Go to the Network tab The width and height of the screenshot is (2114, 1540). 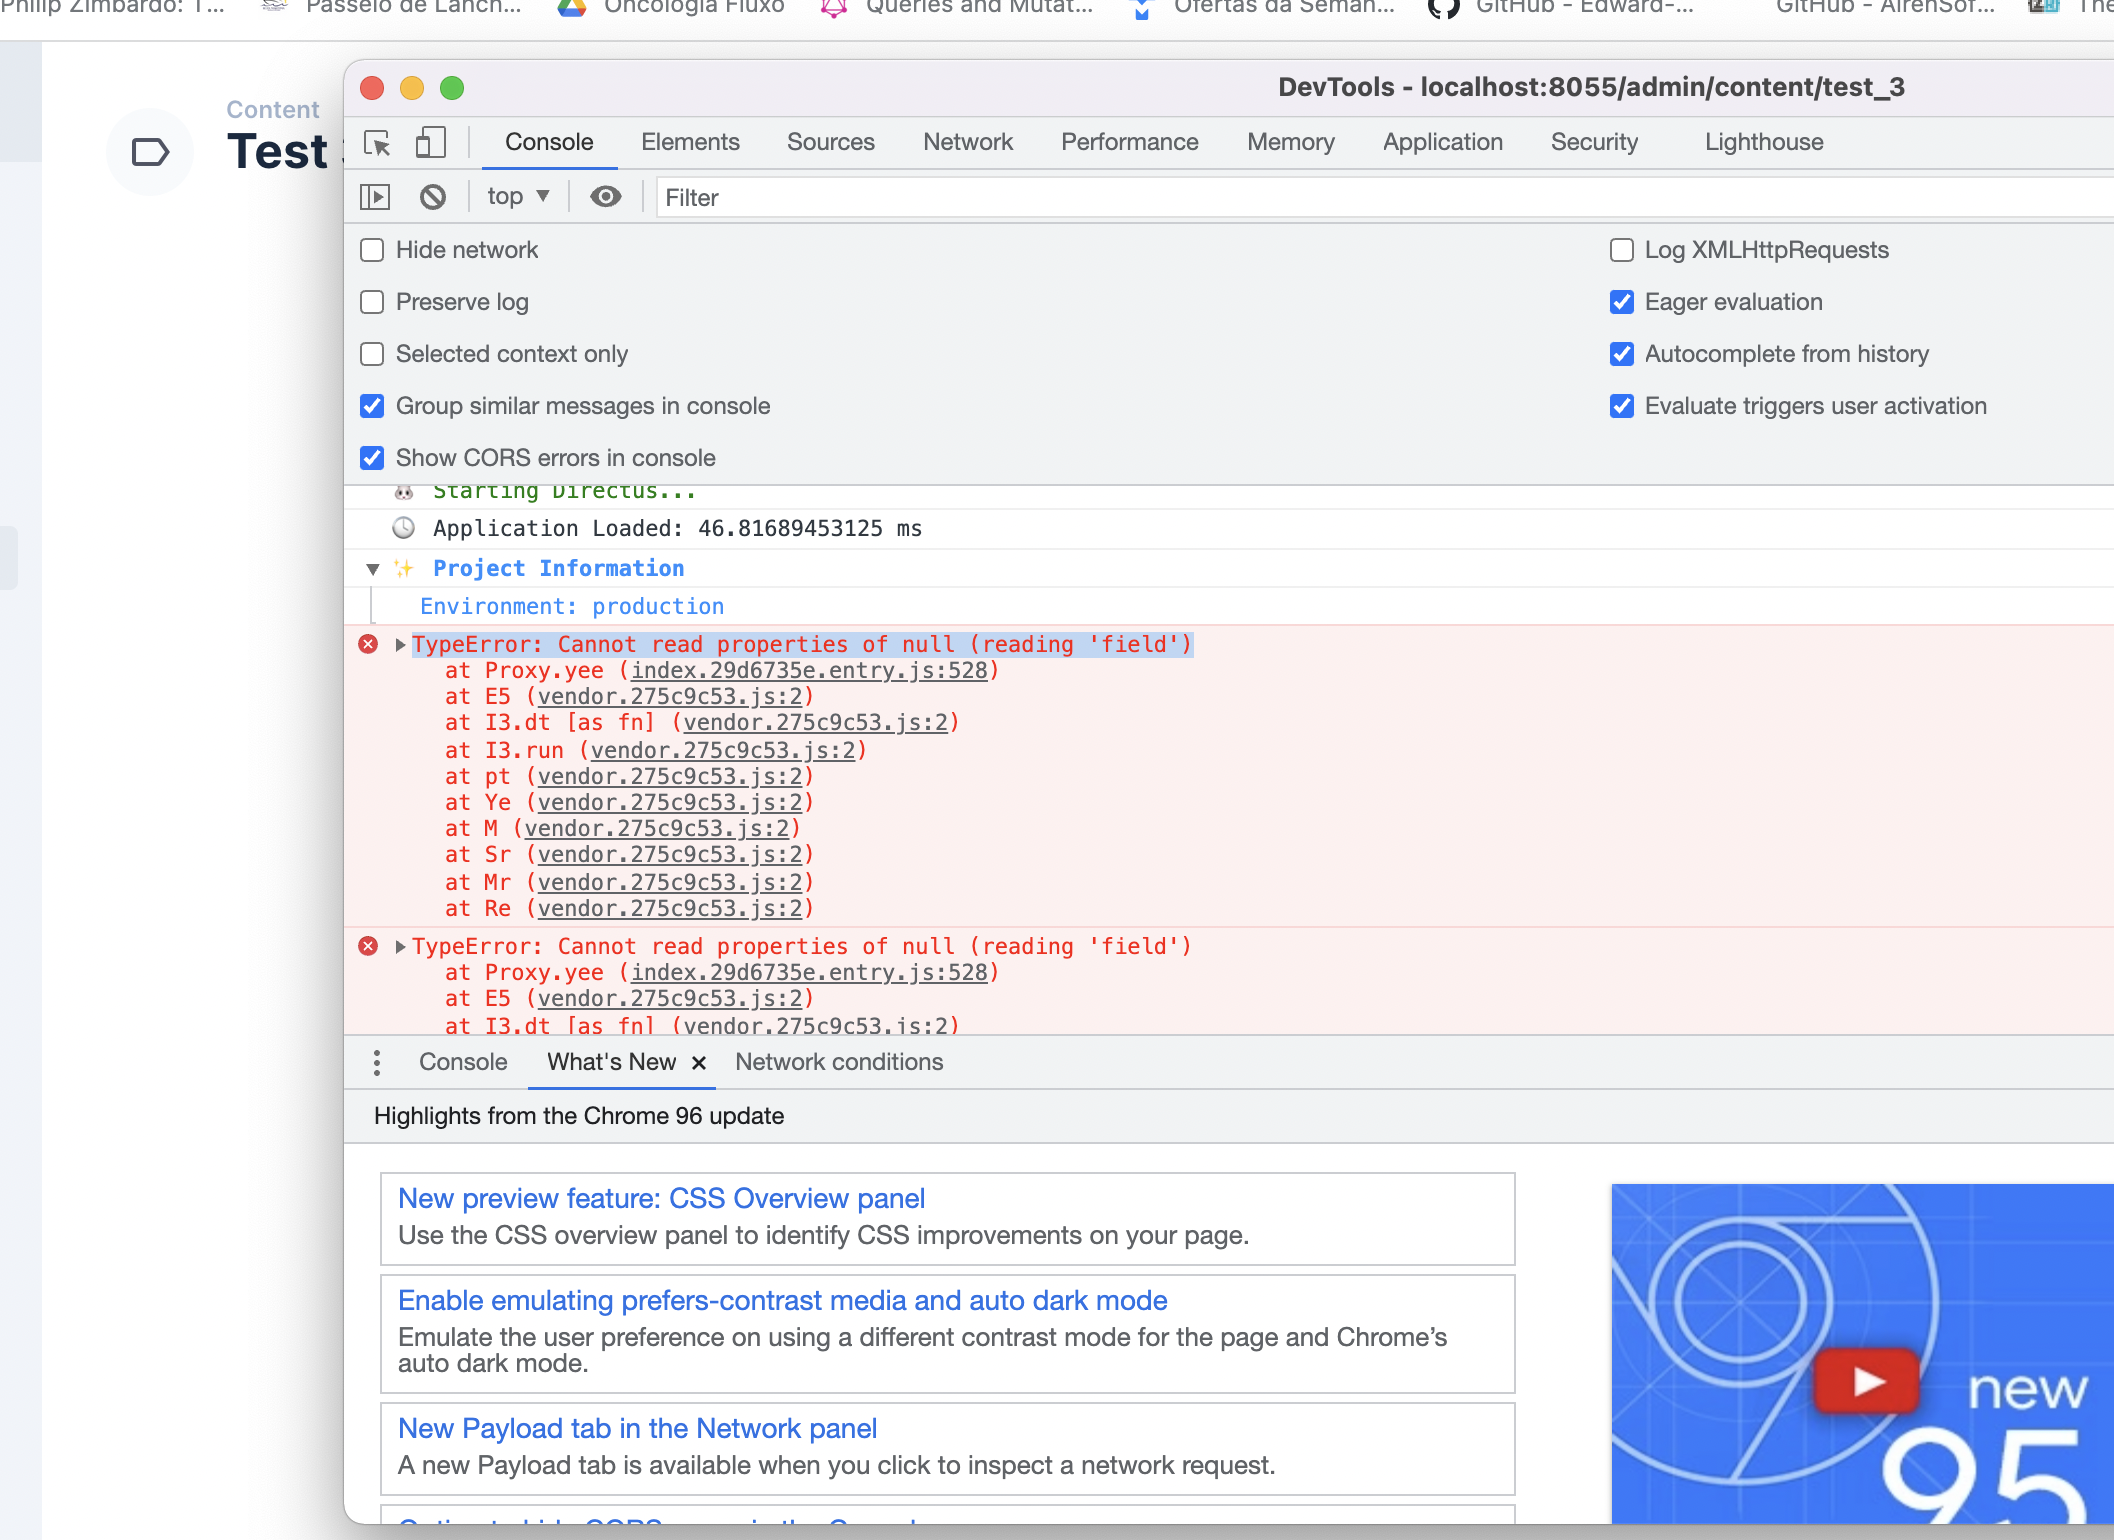[x=968, y=142]
